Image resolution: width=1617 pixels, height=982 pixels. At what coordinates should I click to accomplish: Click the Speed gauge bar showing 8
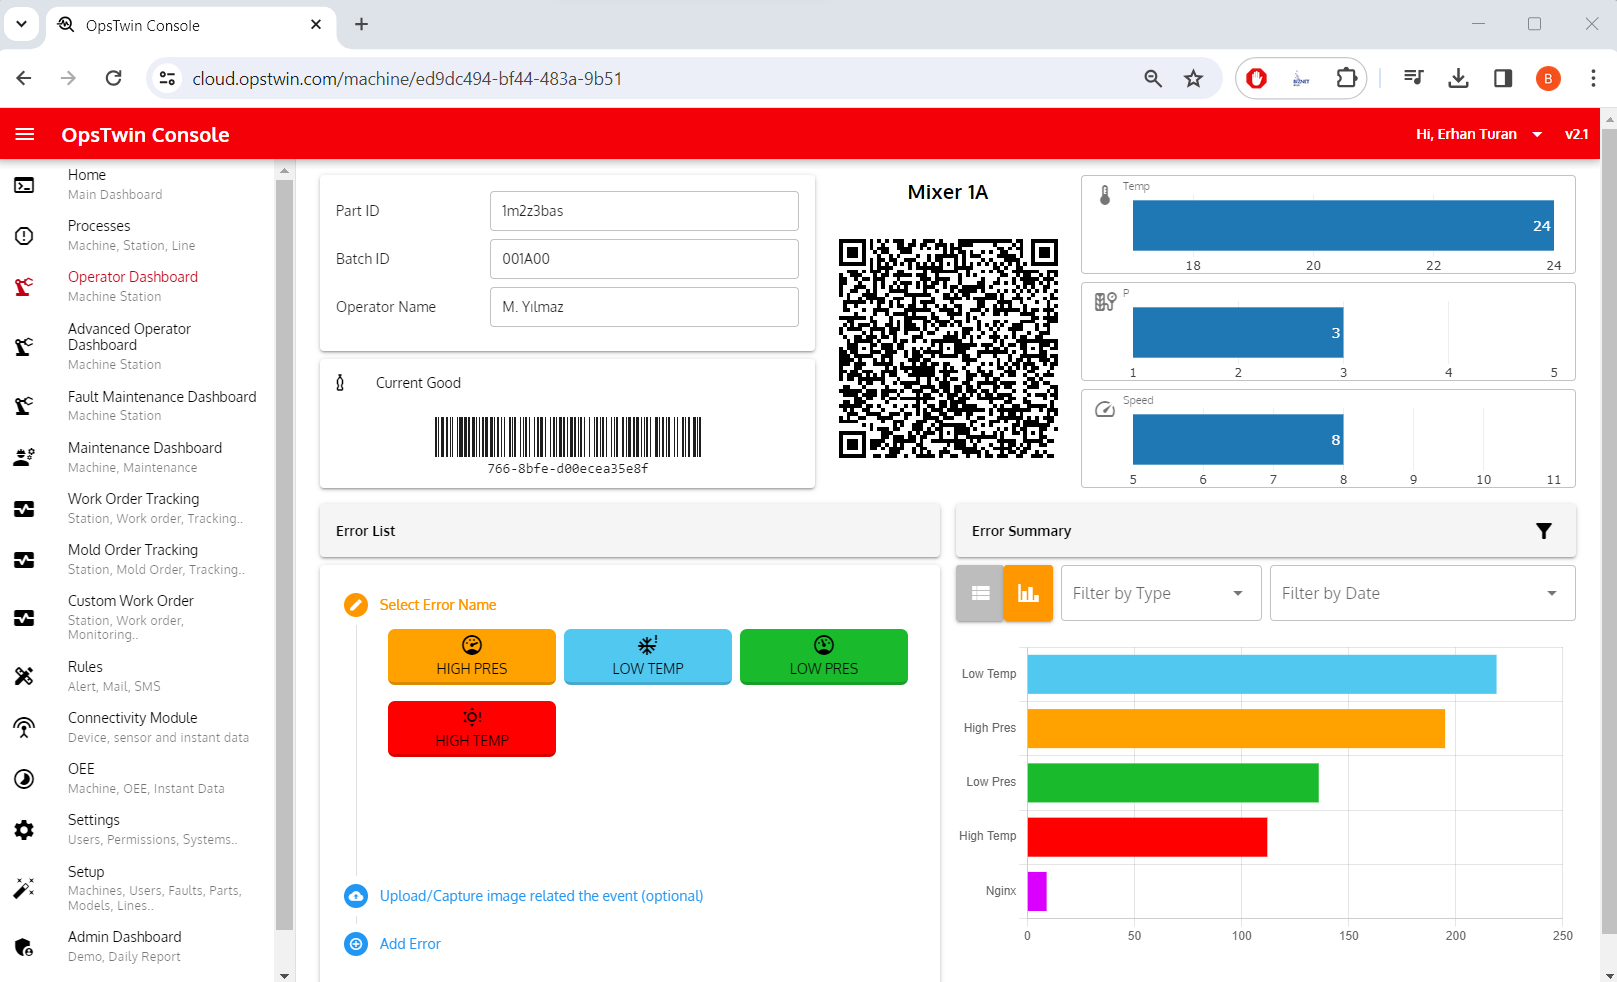coord(1237,439)
